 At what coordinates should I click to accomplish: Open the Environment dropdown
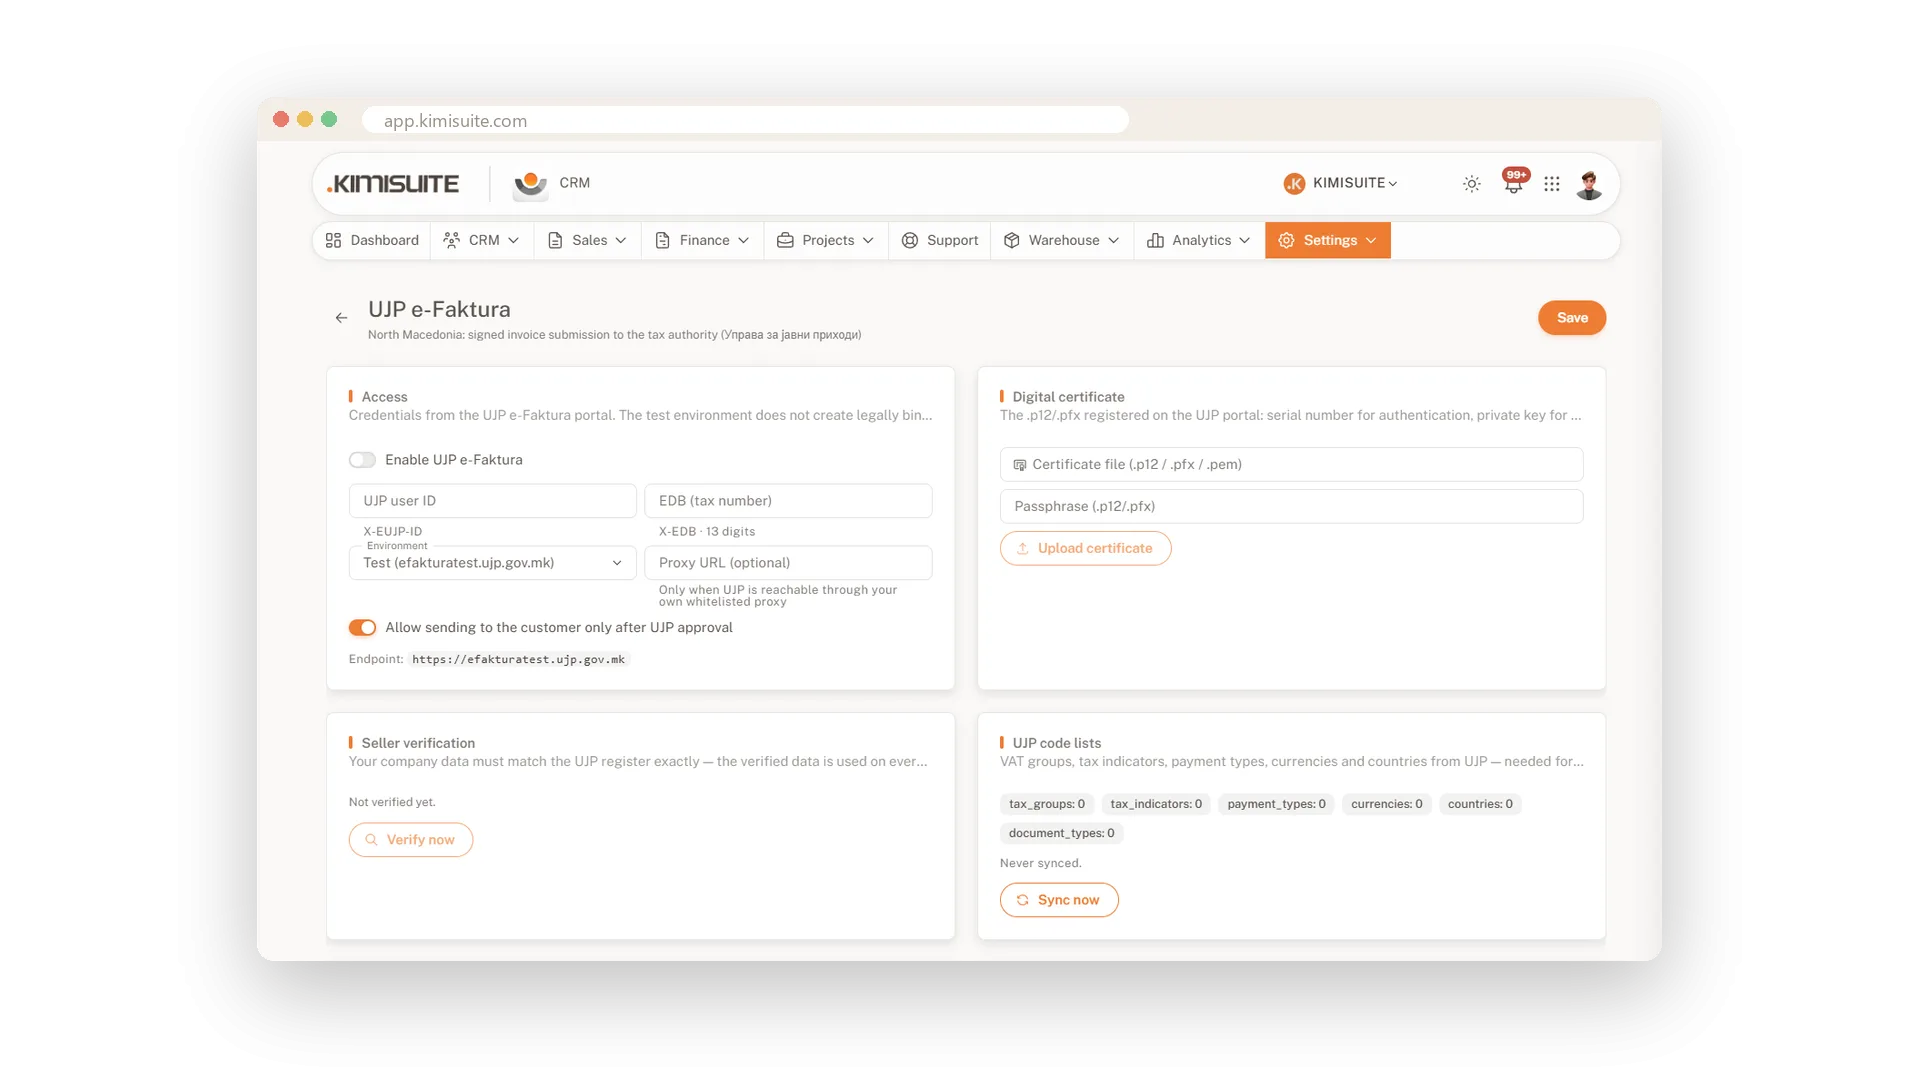[493, 563]
